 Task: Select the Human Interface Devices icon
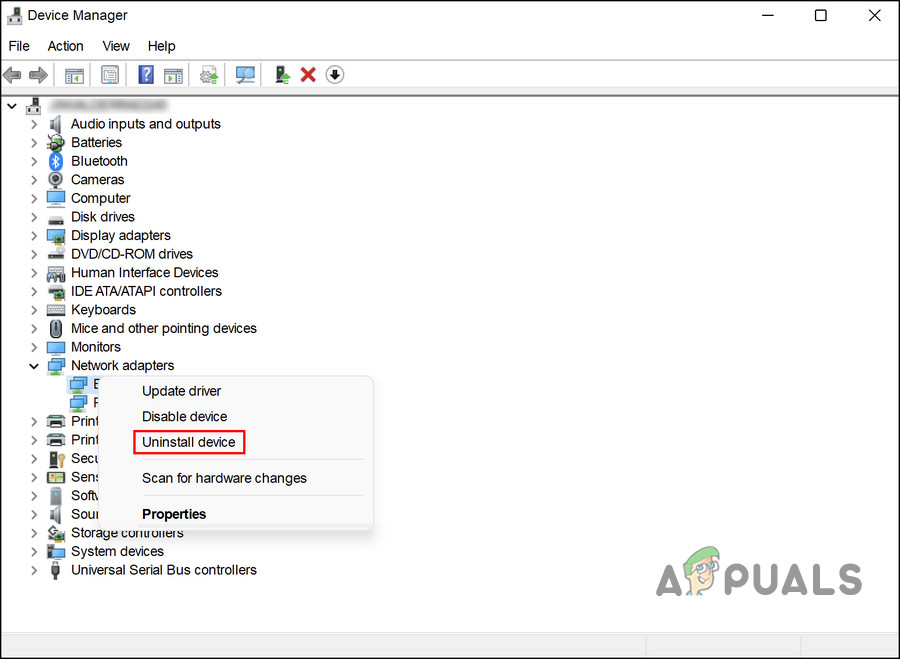point(56,273)
